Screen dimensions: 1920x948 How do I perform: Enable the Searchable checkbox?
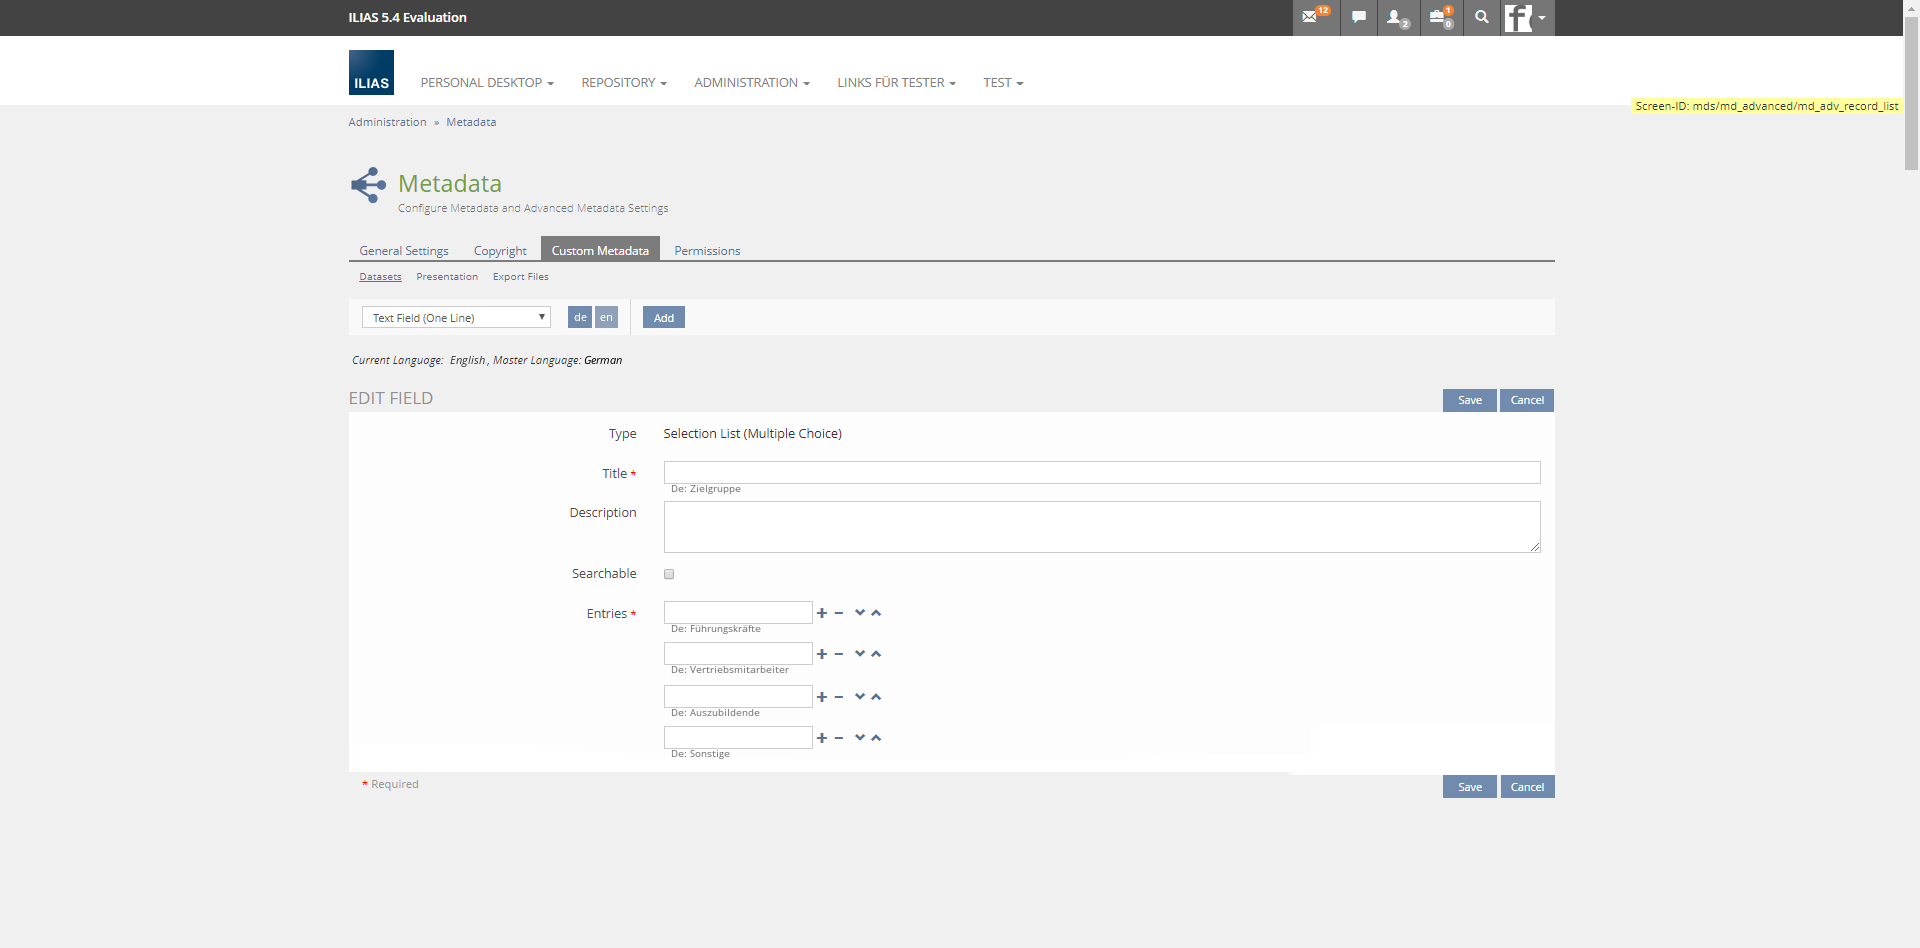669,574
